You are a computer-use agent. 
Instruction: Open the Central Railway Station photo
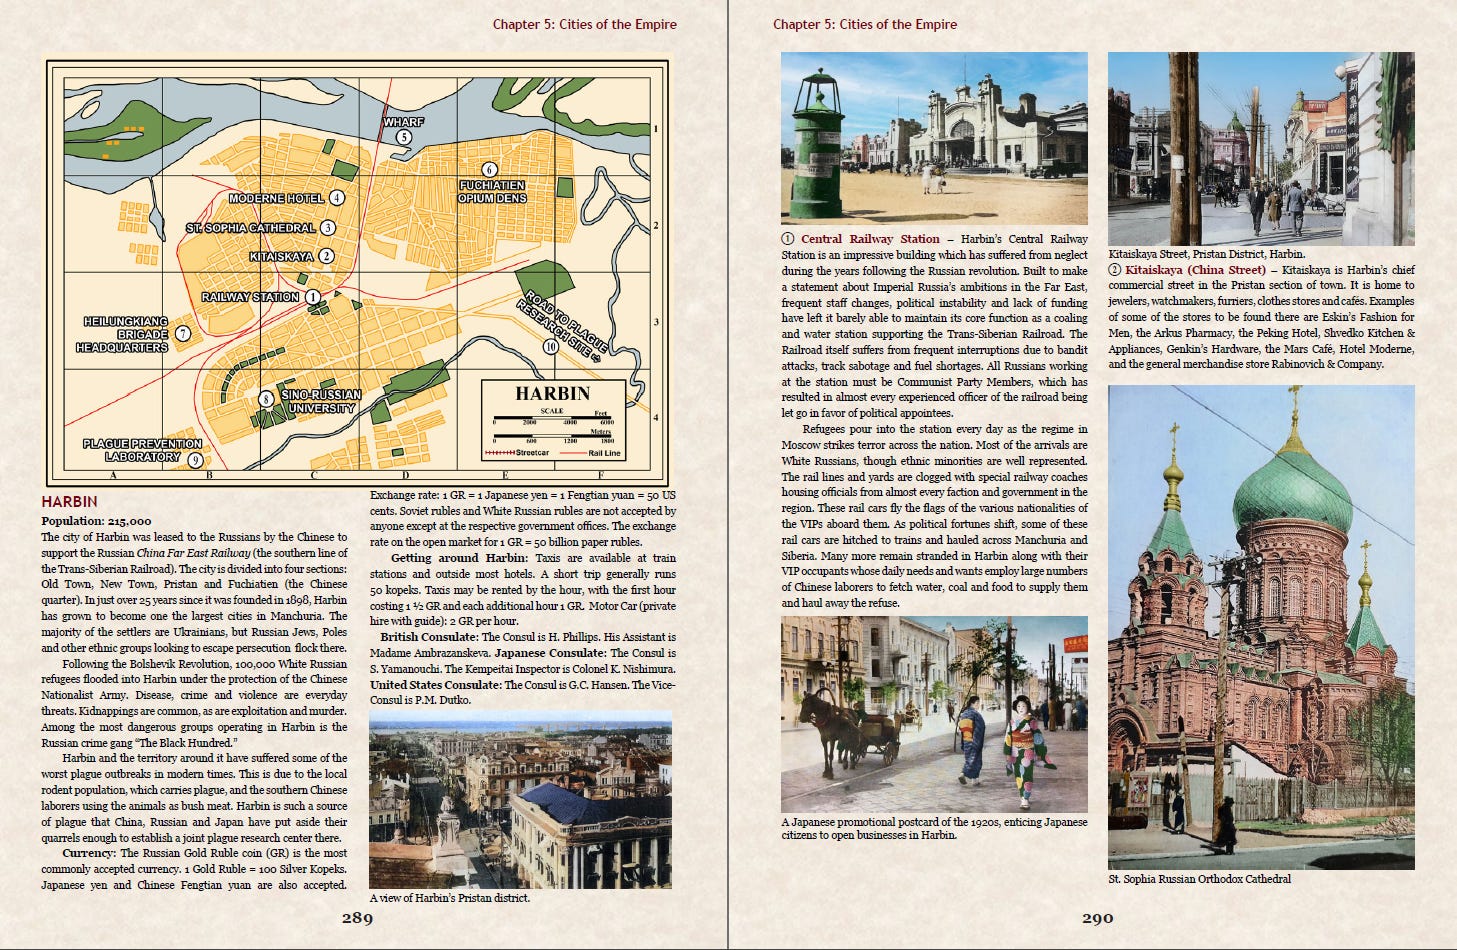934,138
